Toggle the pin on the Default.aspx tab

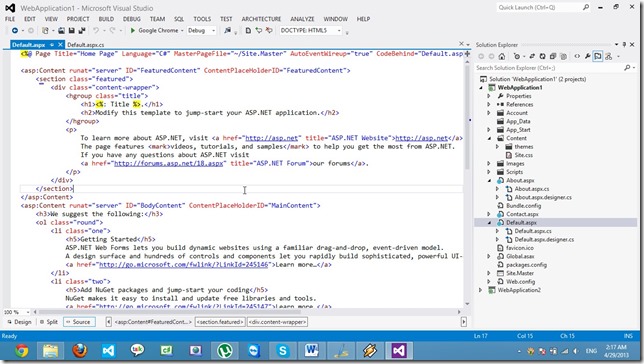tap(52, 44)
